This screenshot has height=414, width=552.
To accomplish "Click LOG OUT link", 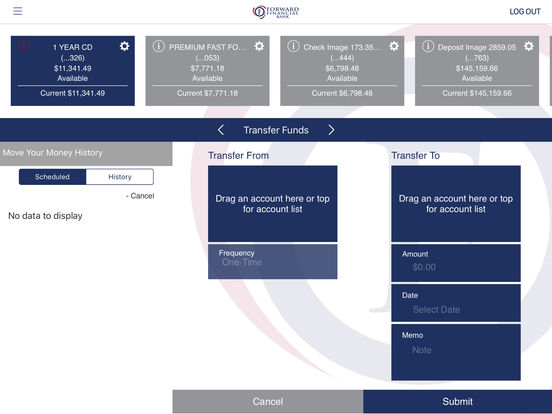I will (x=525, y=12).
